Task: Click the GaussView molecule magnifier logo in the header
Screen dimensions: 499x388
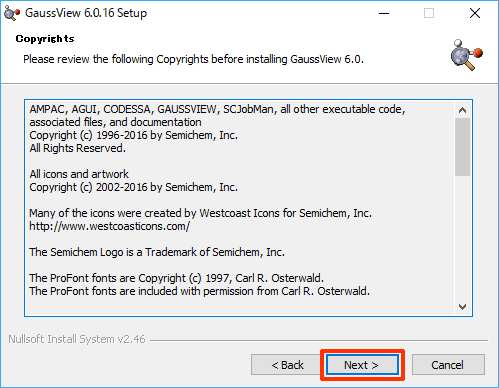Action: click(466, 55)
